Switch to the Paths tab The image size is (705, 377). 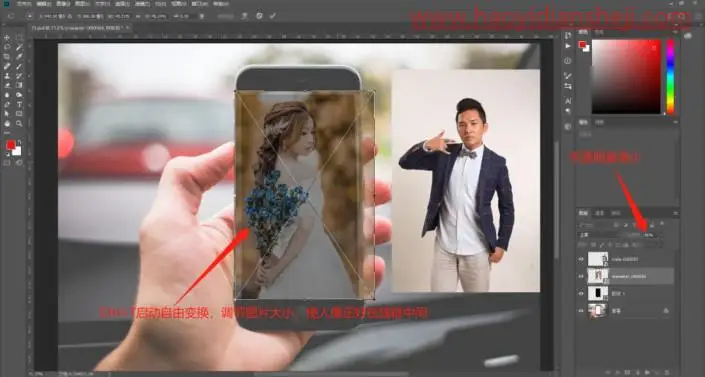coord(616,213)
